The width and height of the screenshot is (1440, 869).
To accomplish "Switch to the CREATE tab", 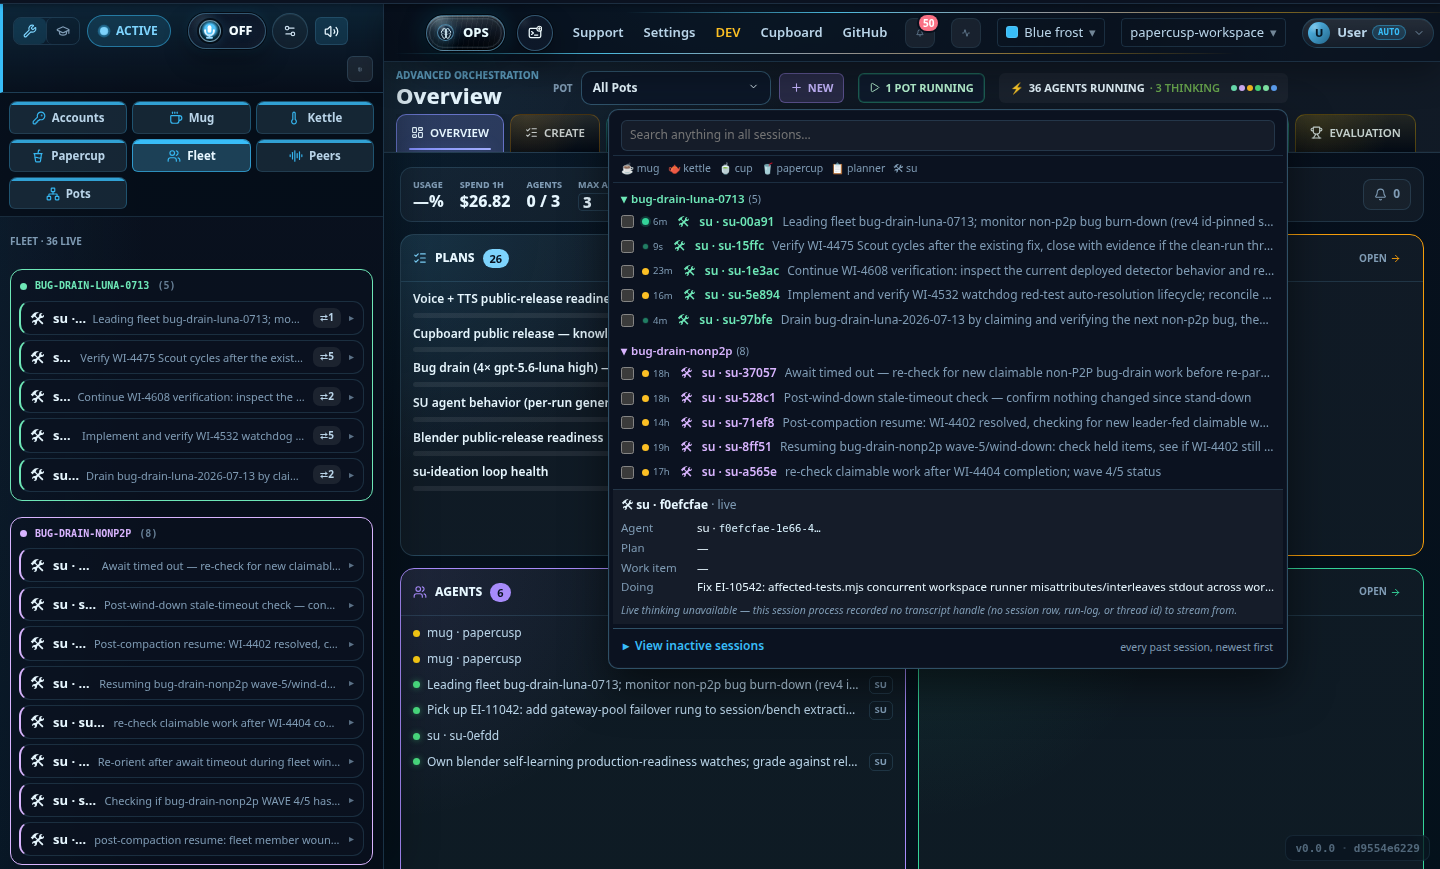I will 555,133.
